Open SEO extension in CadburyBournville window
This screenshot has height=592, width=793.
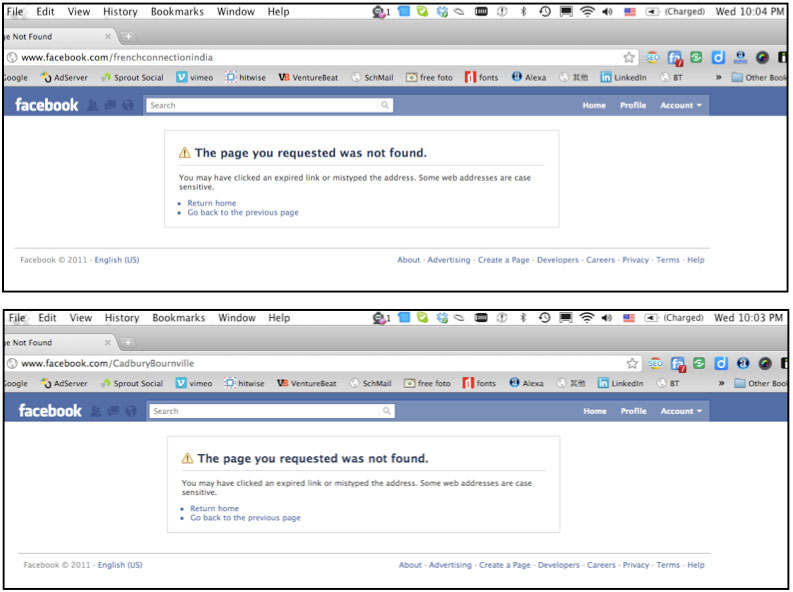point(655,363)
